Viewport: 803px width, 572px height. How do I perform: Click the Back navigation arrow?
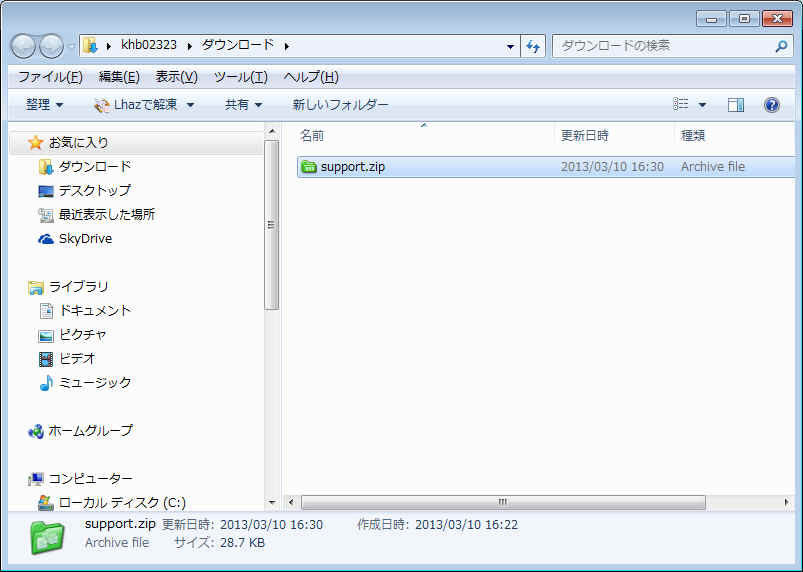[x=24, y=46]
